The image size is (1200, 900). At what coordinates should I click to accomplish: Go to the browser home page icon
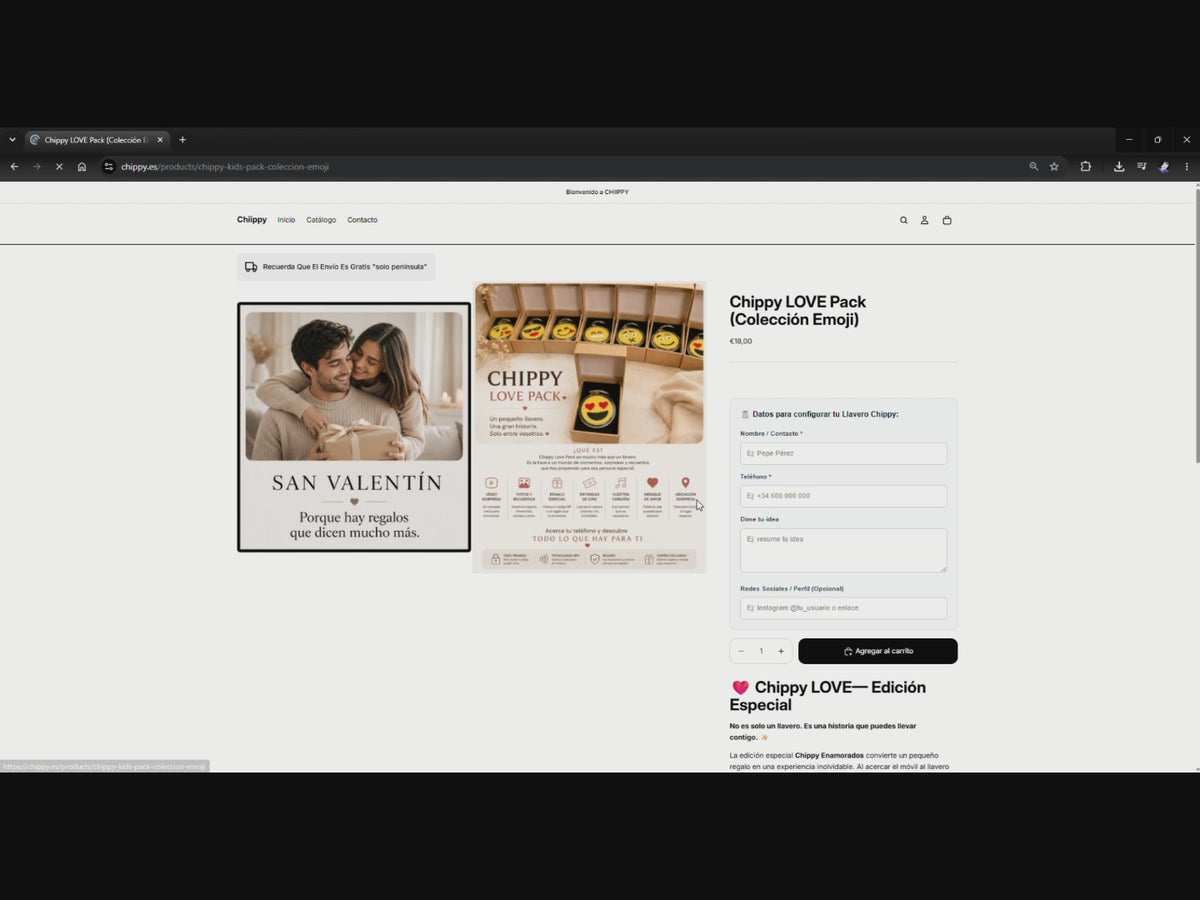pos(82,167)
